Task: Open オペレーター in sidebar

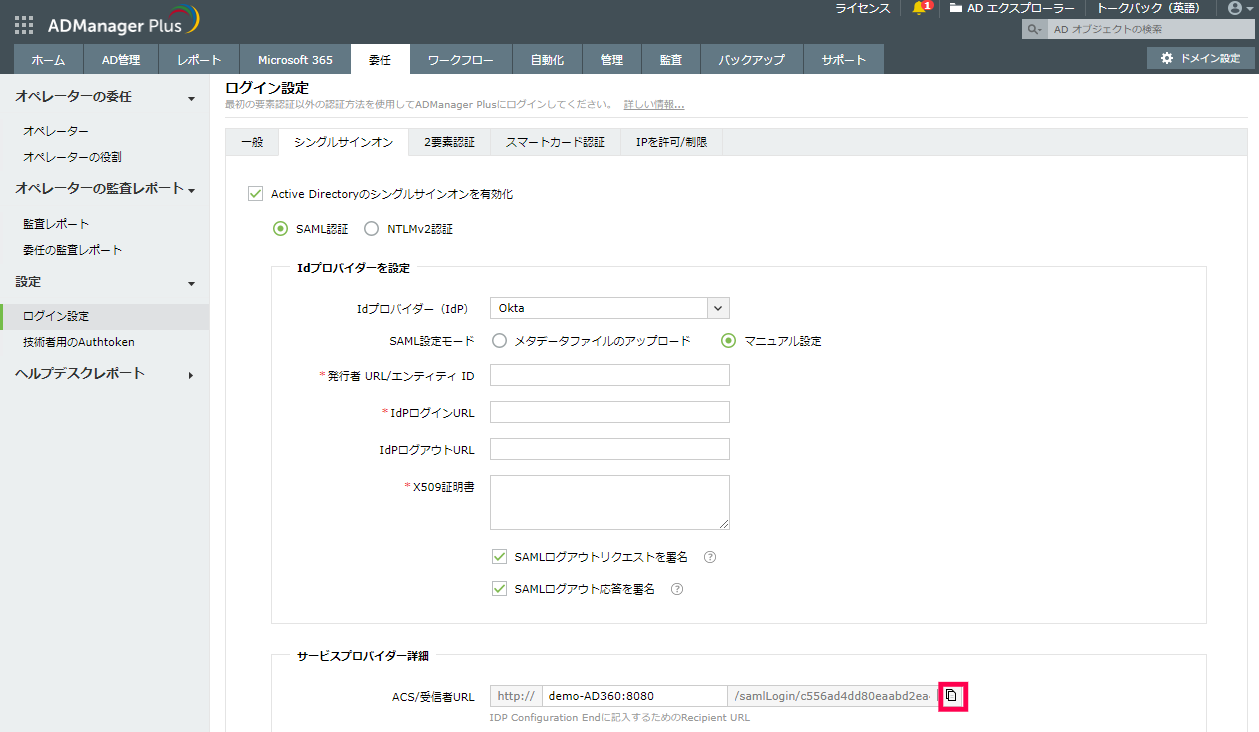Action: 56,131
